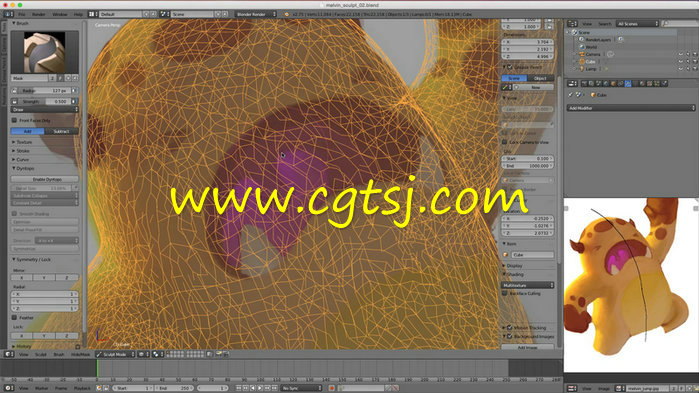Click the play animation button
This screenshot has height=393, width=699.
point(260,388)
